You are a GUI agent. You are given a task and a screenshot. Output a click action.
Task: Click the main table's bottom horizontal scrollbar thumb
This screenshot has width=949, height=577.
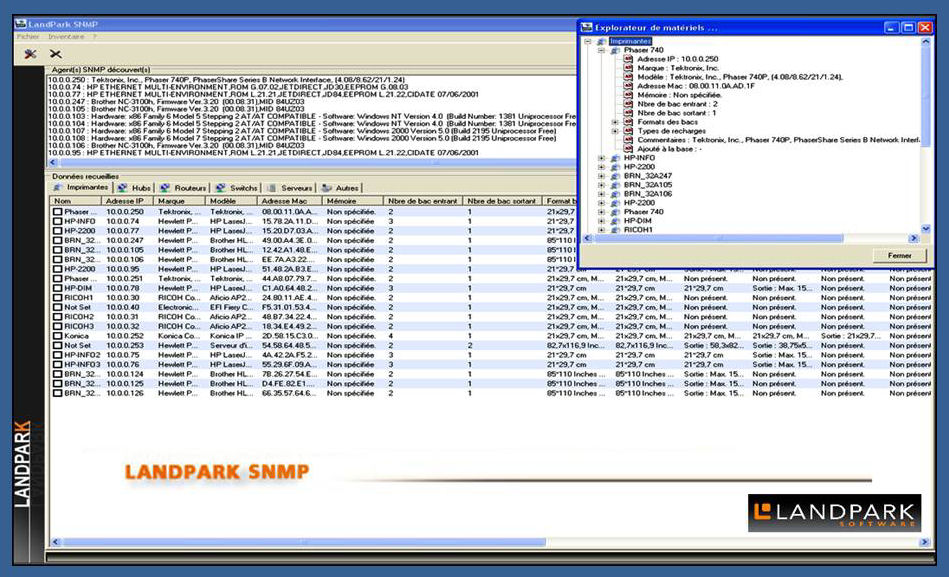coord(304,542)
